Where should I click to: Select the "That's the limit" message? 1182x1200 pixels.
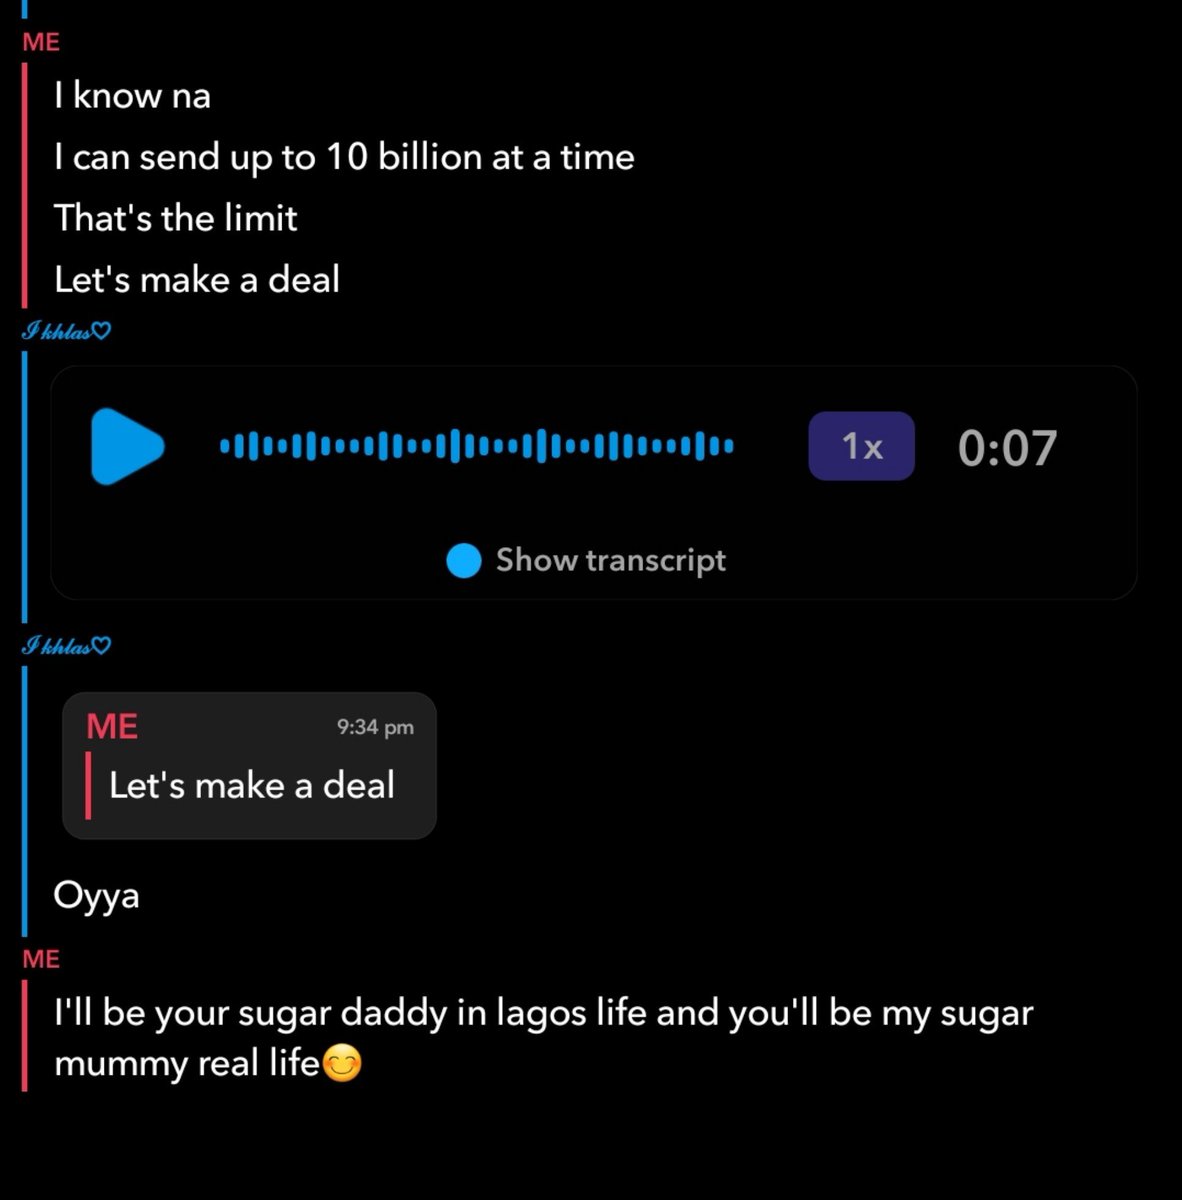pos(175,218)
